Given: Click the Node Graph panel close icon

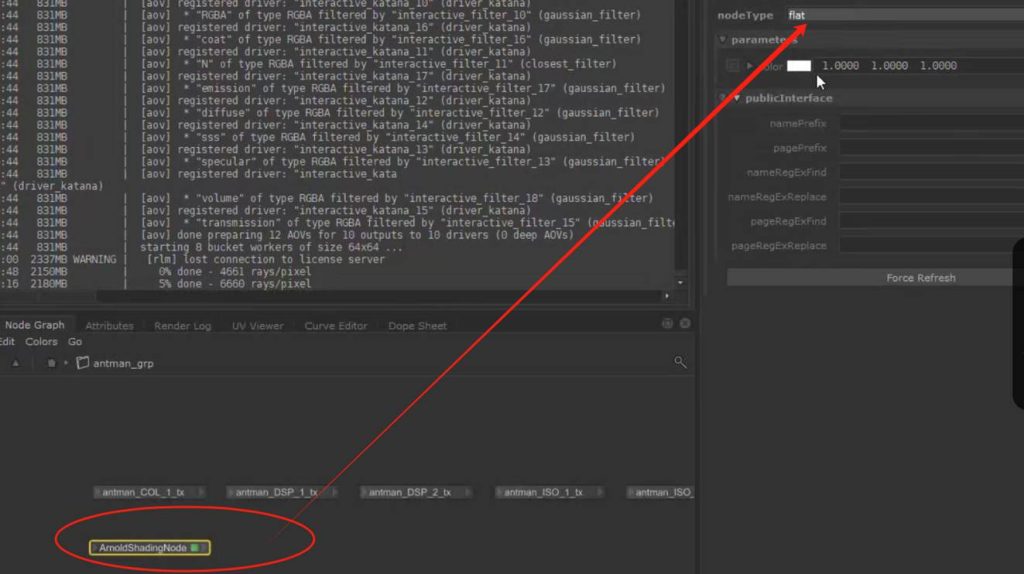Looking at the screenshot, I should tap(685, 324).
